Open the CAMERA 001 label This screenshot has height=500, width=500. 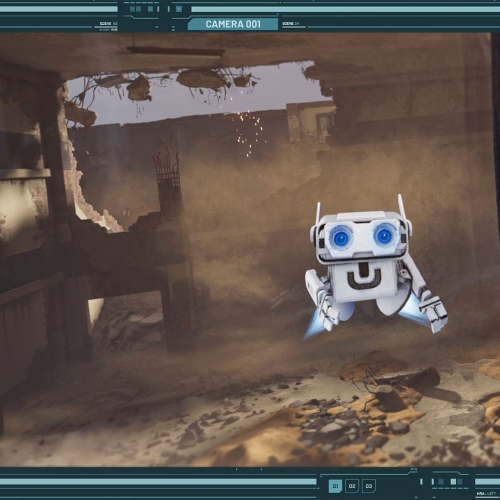[x=233, y=24]
